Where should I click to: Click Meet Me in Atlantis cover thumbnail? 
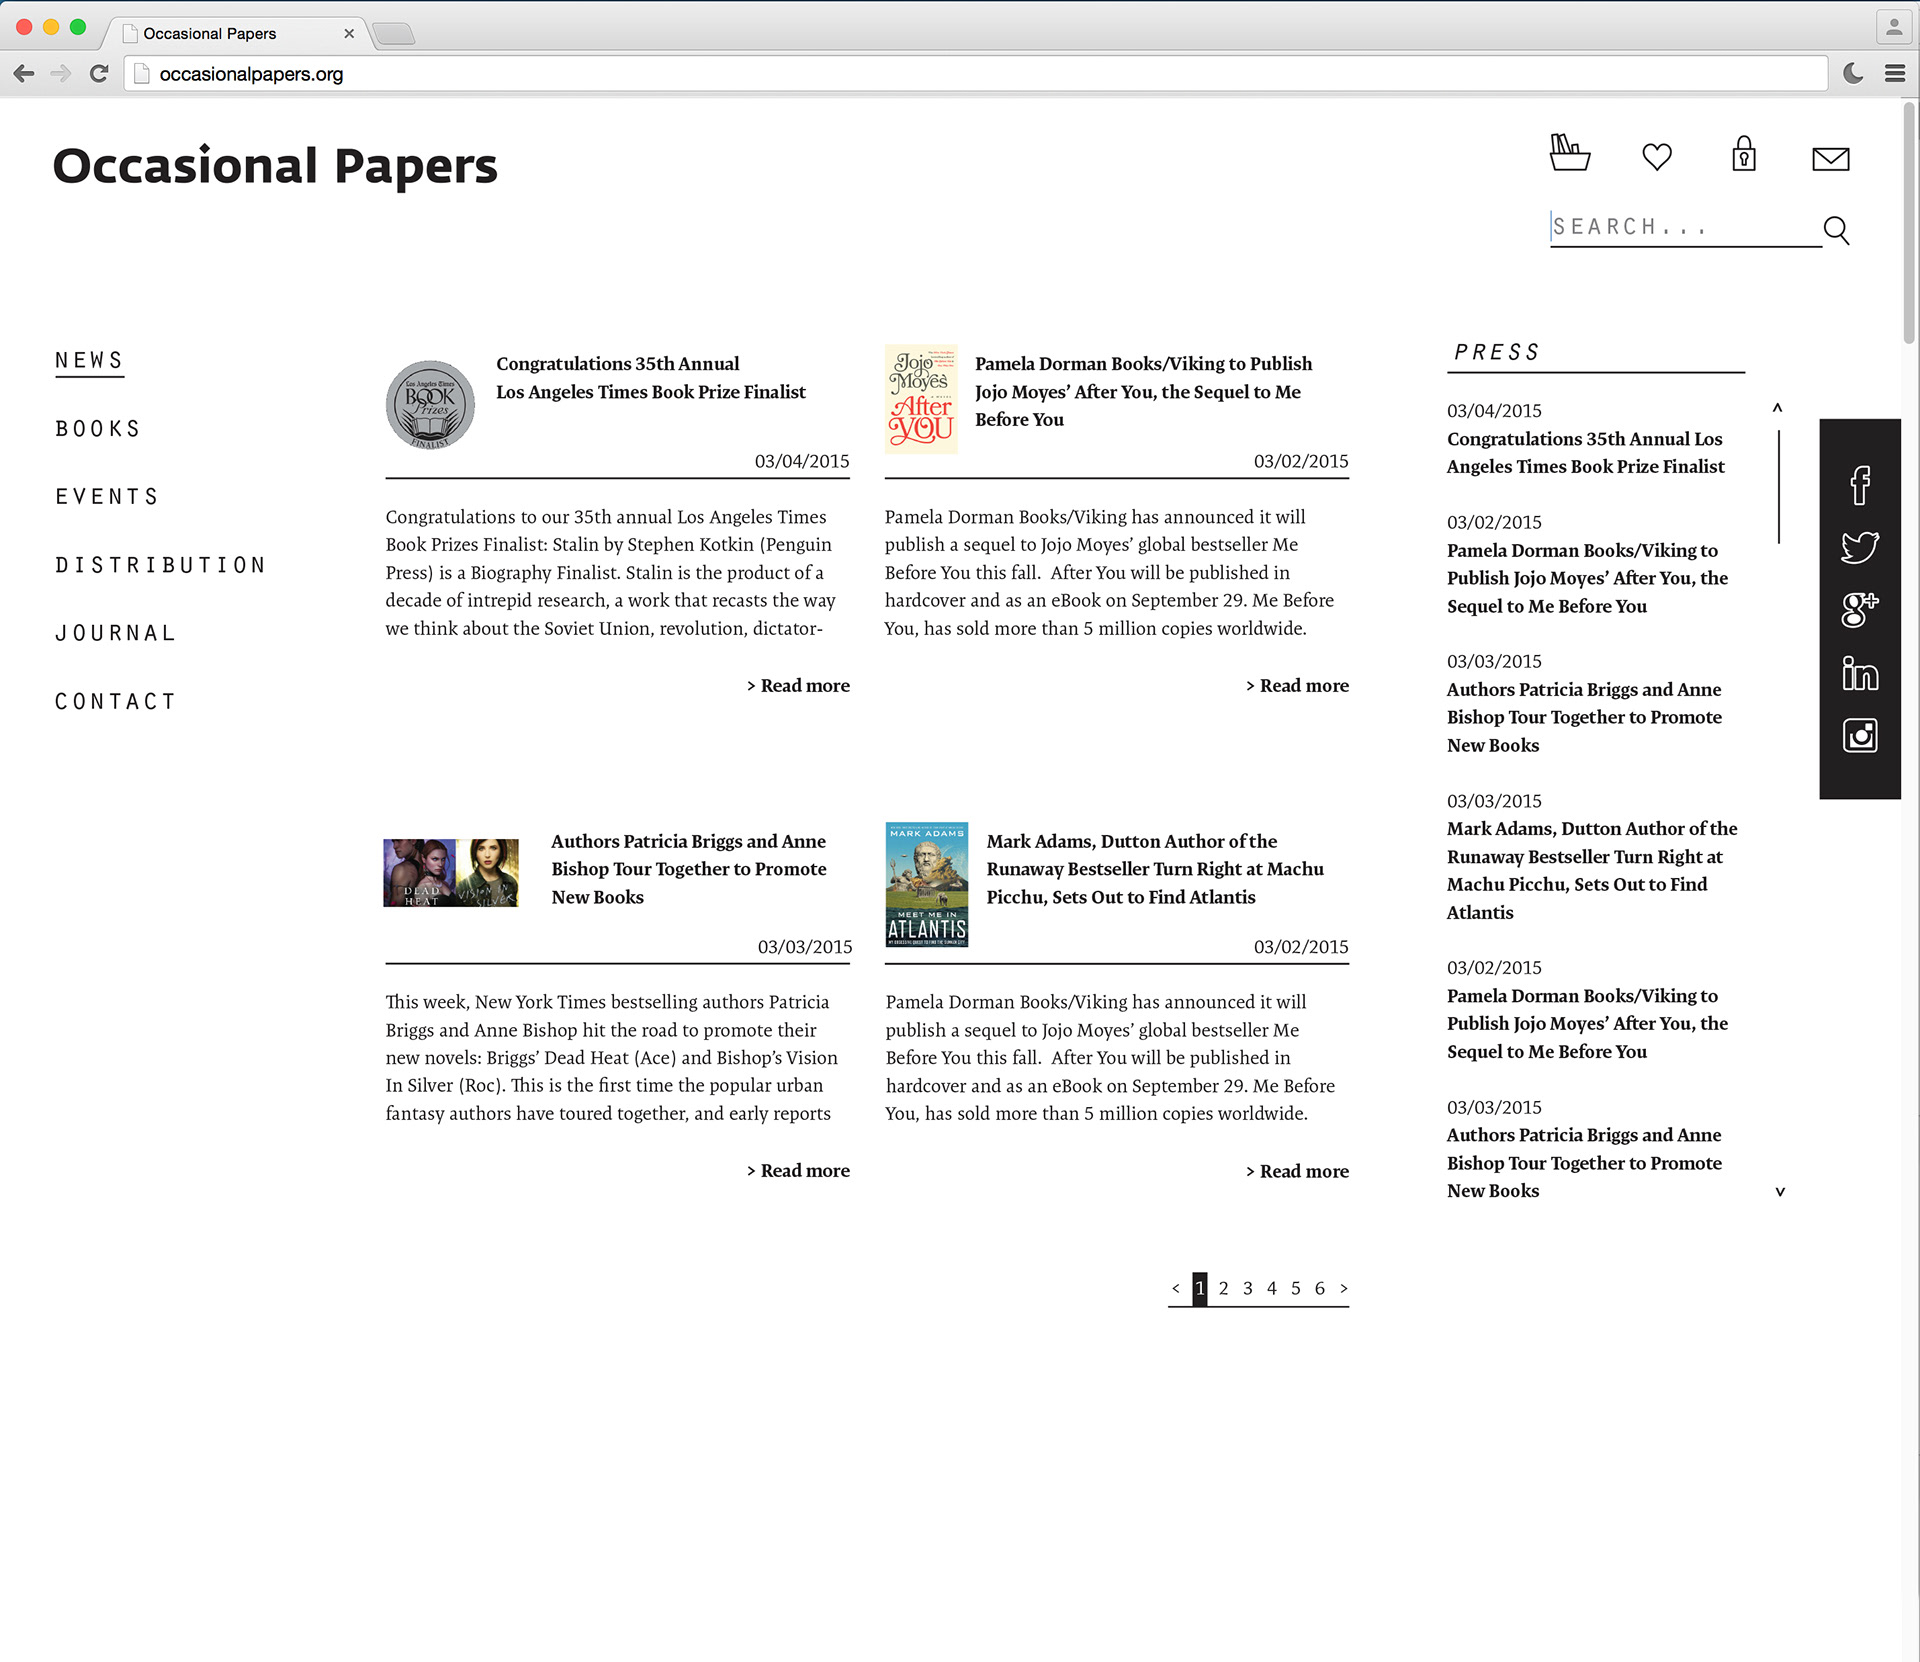(x=926, y=884)
